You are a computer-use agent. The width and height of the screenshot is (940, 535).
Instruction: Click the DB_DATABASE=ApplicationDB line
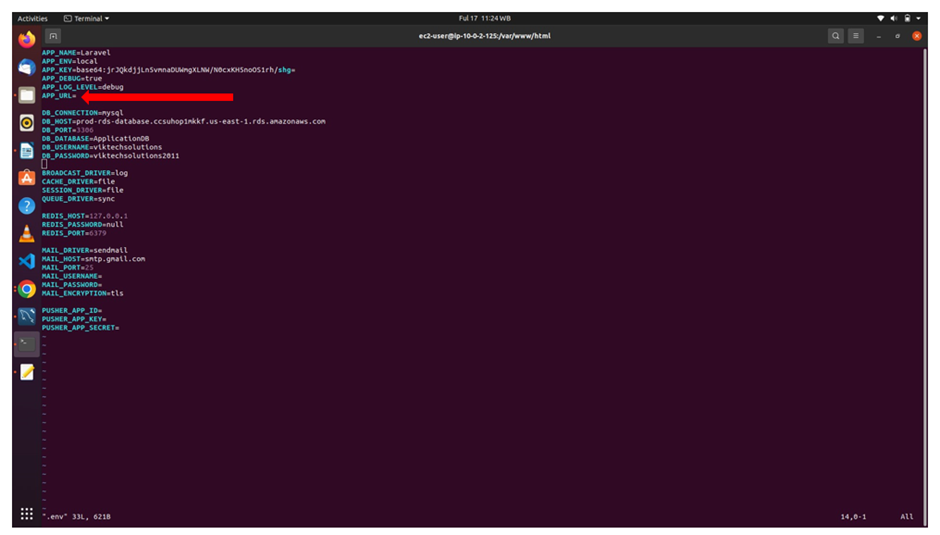(95, 139)
